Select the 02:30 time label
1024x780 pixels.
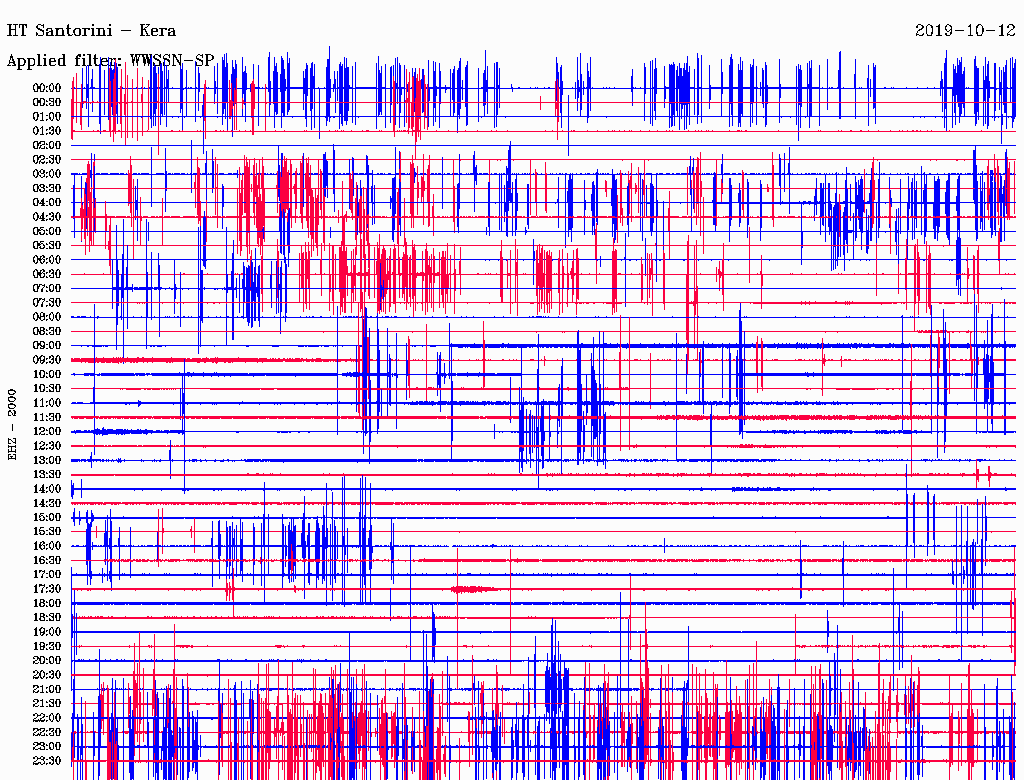click(47, 160)
